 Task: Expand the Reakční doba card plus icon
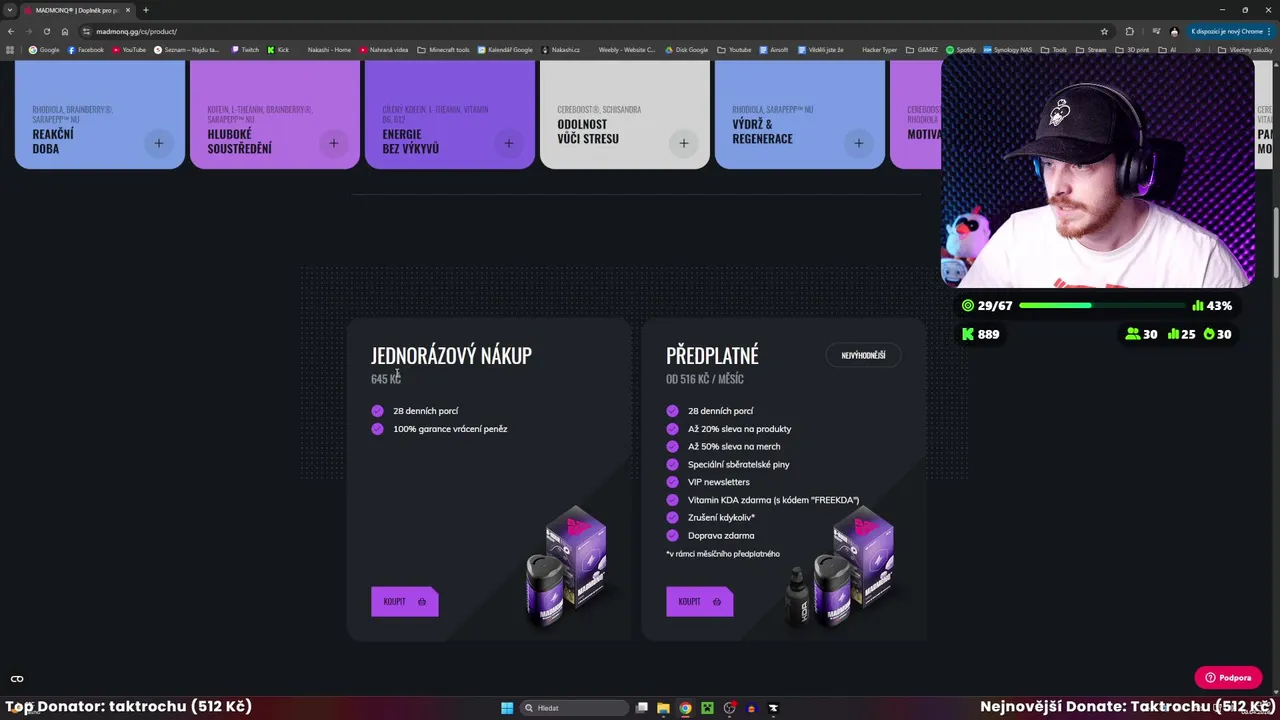(x=159, y=143)
